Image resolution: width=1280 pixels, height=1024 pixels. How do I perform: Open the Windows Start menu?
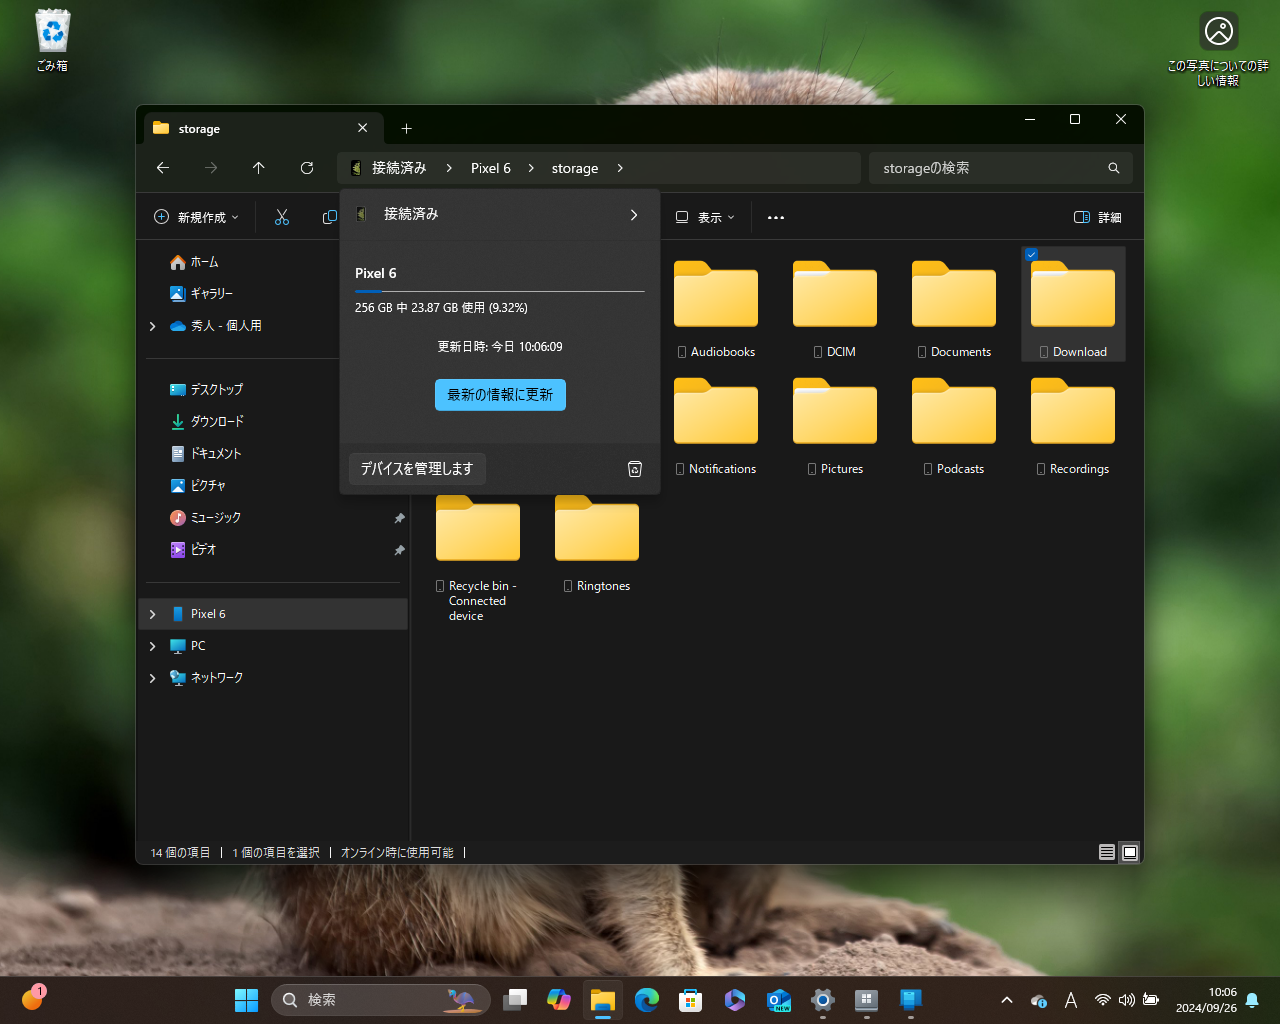pyautogui.click(x=246, y=1000)
